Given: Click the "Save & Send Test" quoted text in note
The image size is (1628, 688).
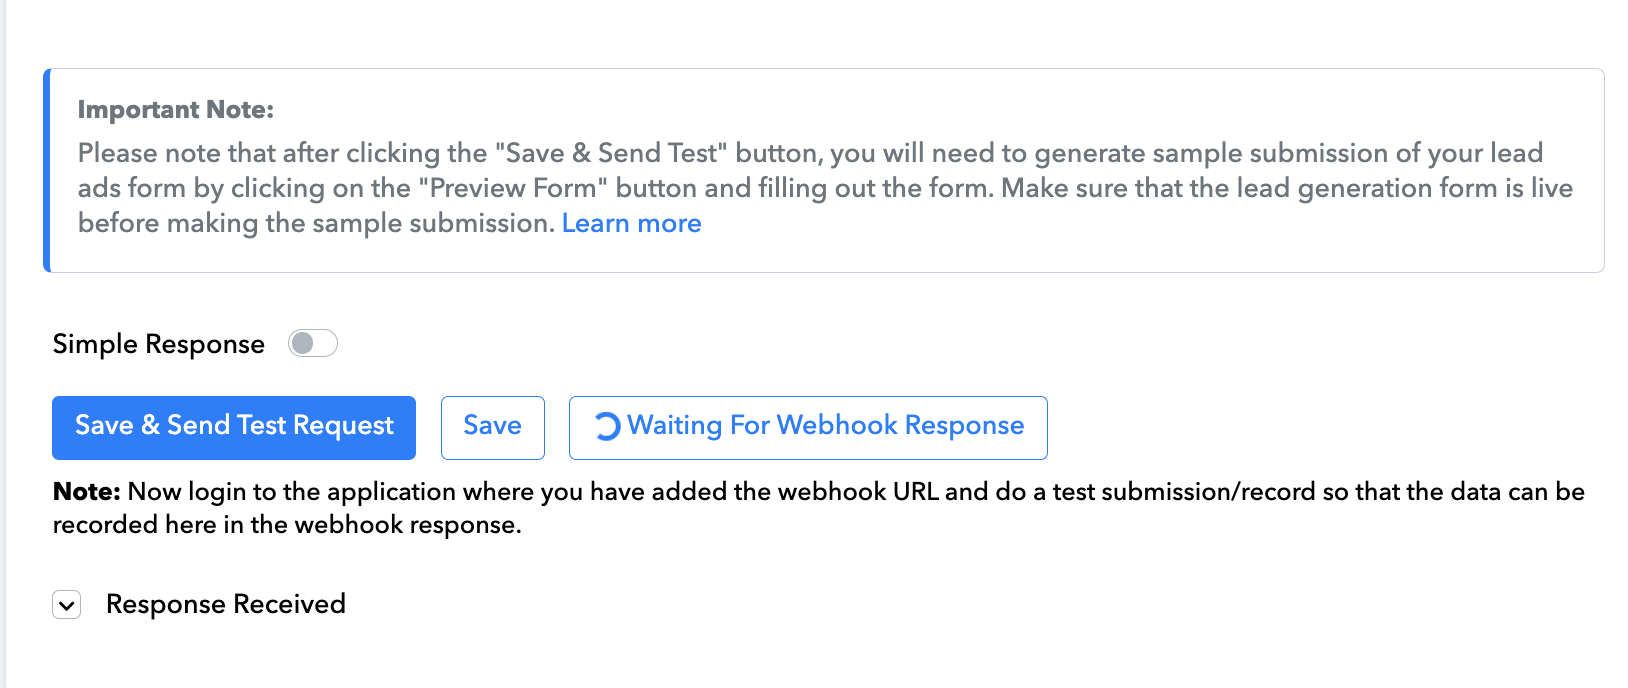Looking at the screenshot, I should (611, 153).
